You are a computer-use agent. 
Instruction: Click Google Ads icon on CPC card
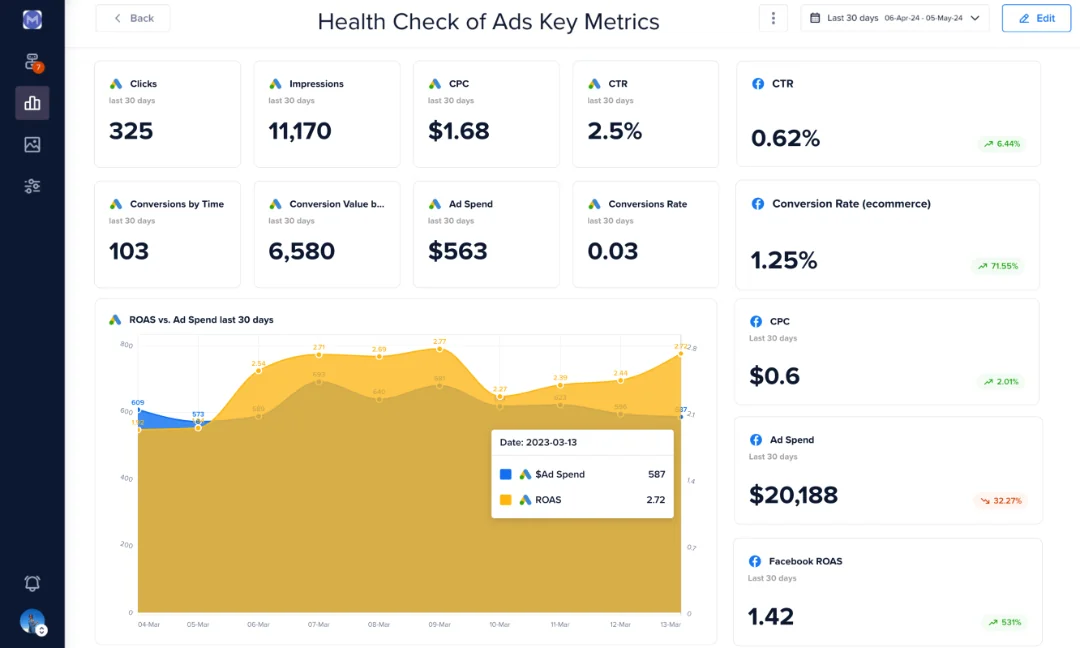coord(435,84)
